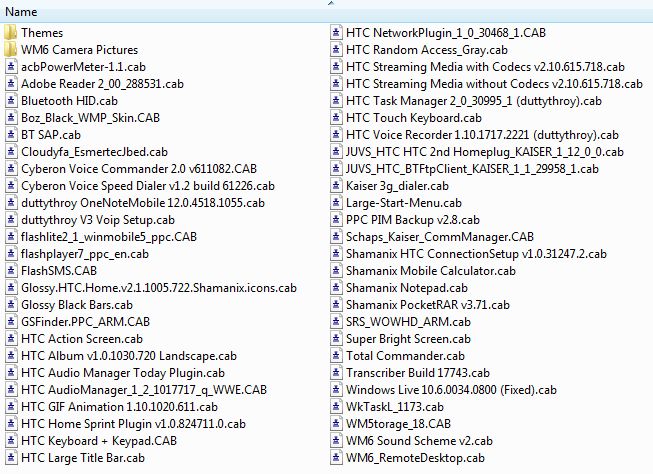Viewport: 653px width, 474px height.
Task: Select HTC Task Manager 2_0_30995_1 (duttythroy).cab
Action: 474,101
